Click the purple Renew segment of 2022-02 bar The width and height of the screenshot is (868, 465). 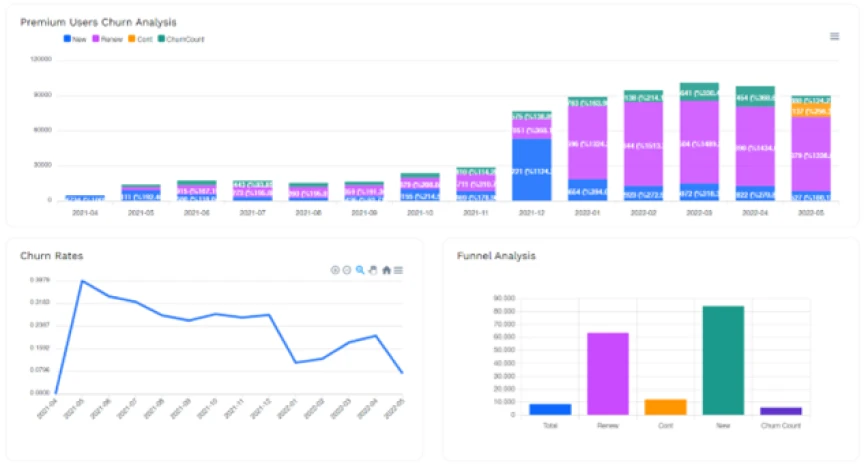pos(643,144)
